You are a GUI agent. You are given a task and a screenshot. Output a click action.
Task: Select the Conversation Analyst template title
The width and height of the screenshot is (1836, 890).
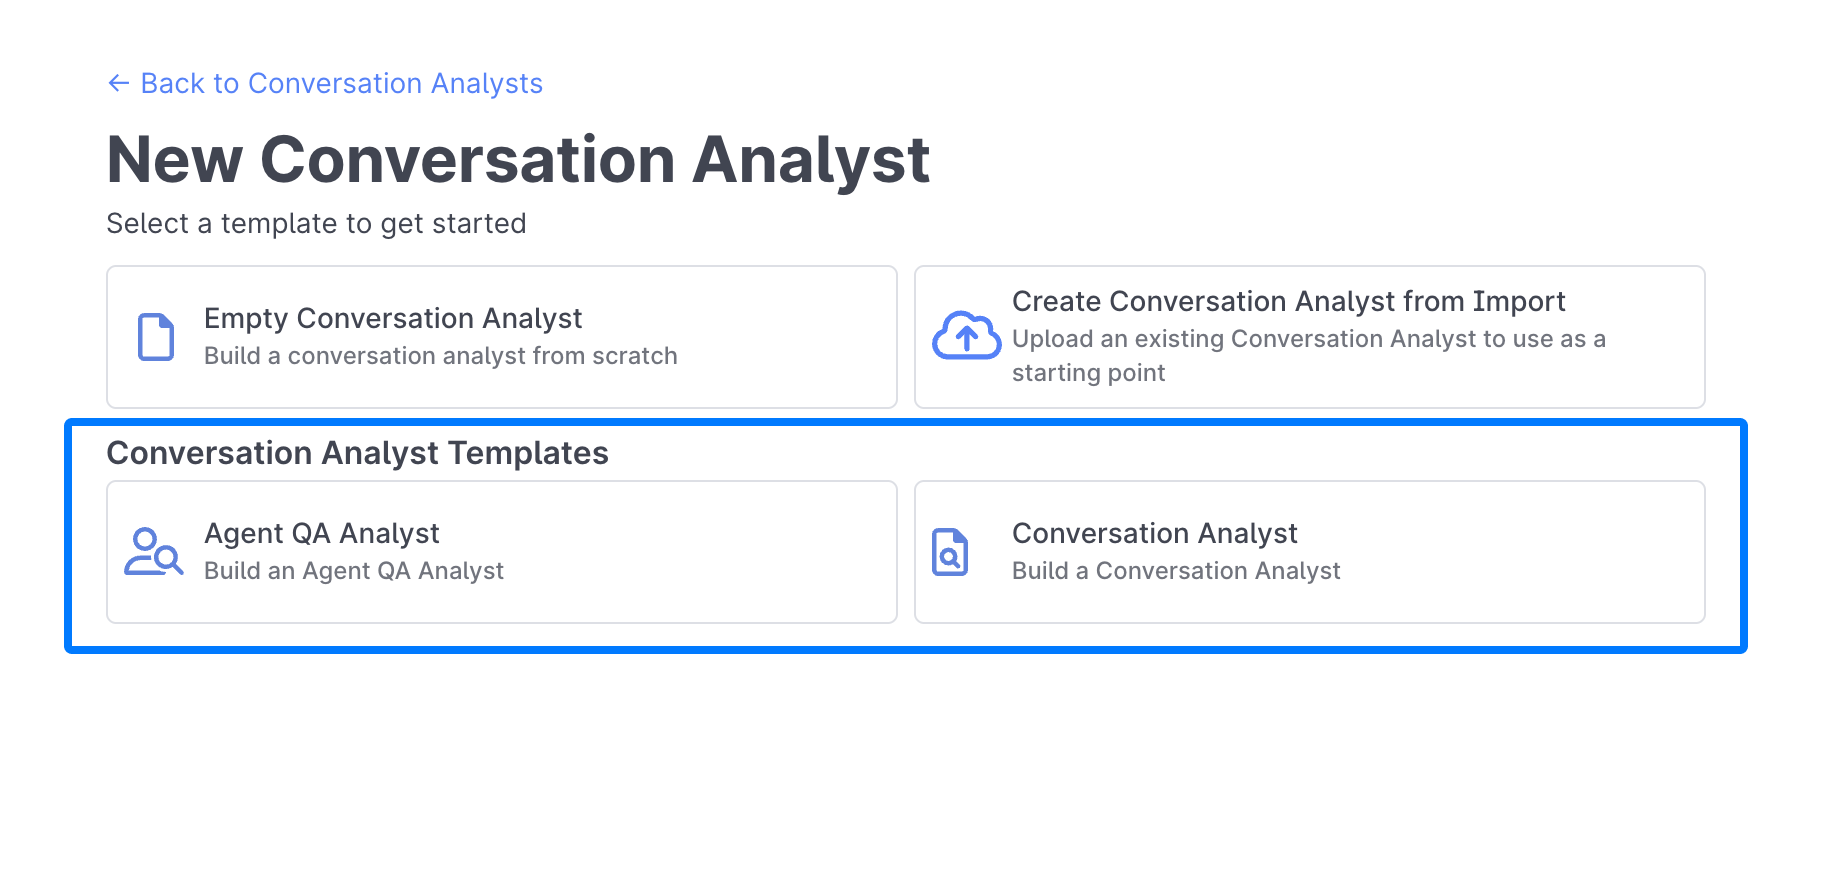coord(1154,534)
